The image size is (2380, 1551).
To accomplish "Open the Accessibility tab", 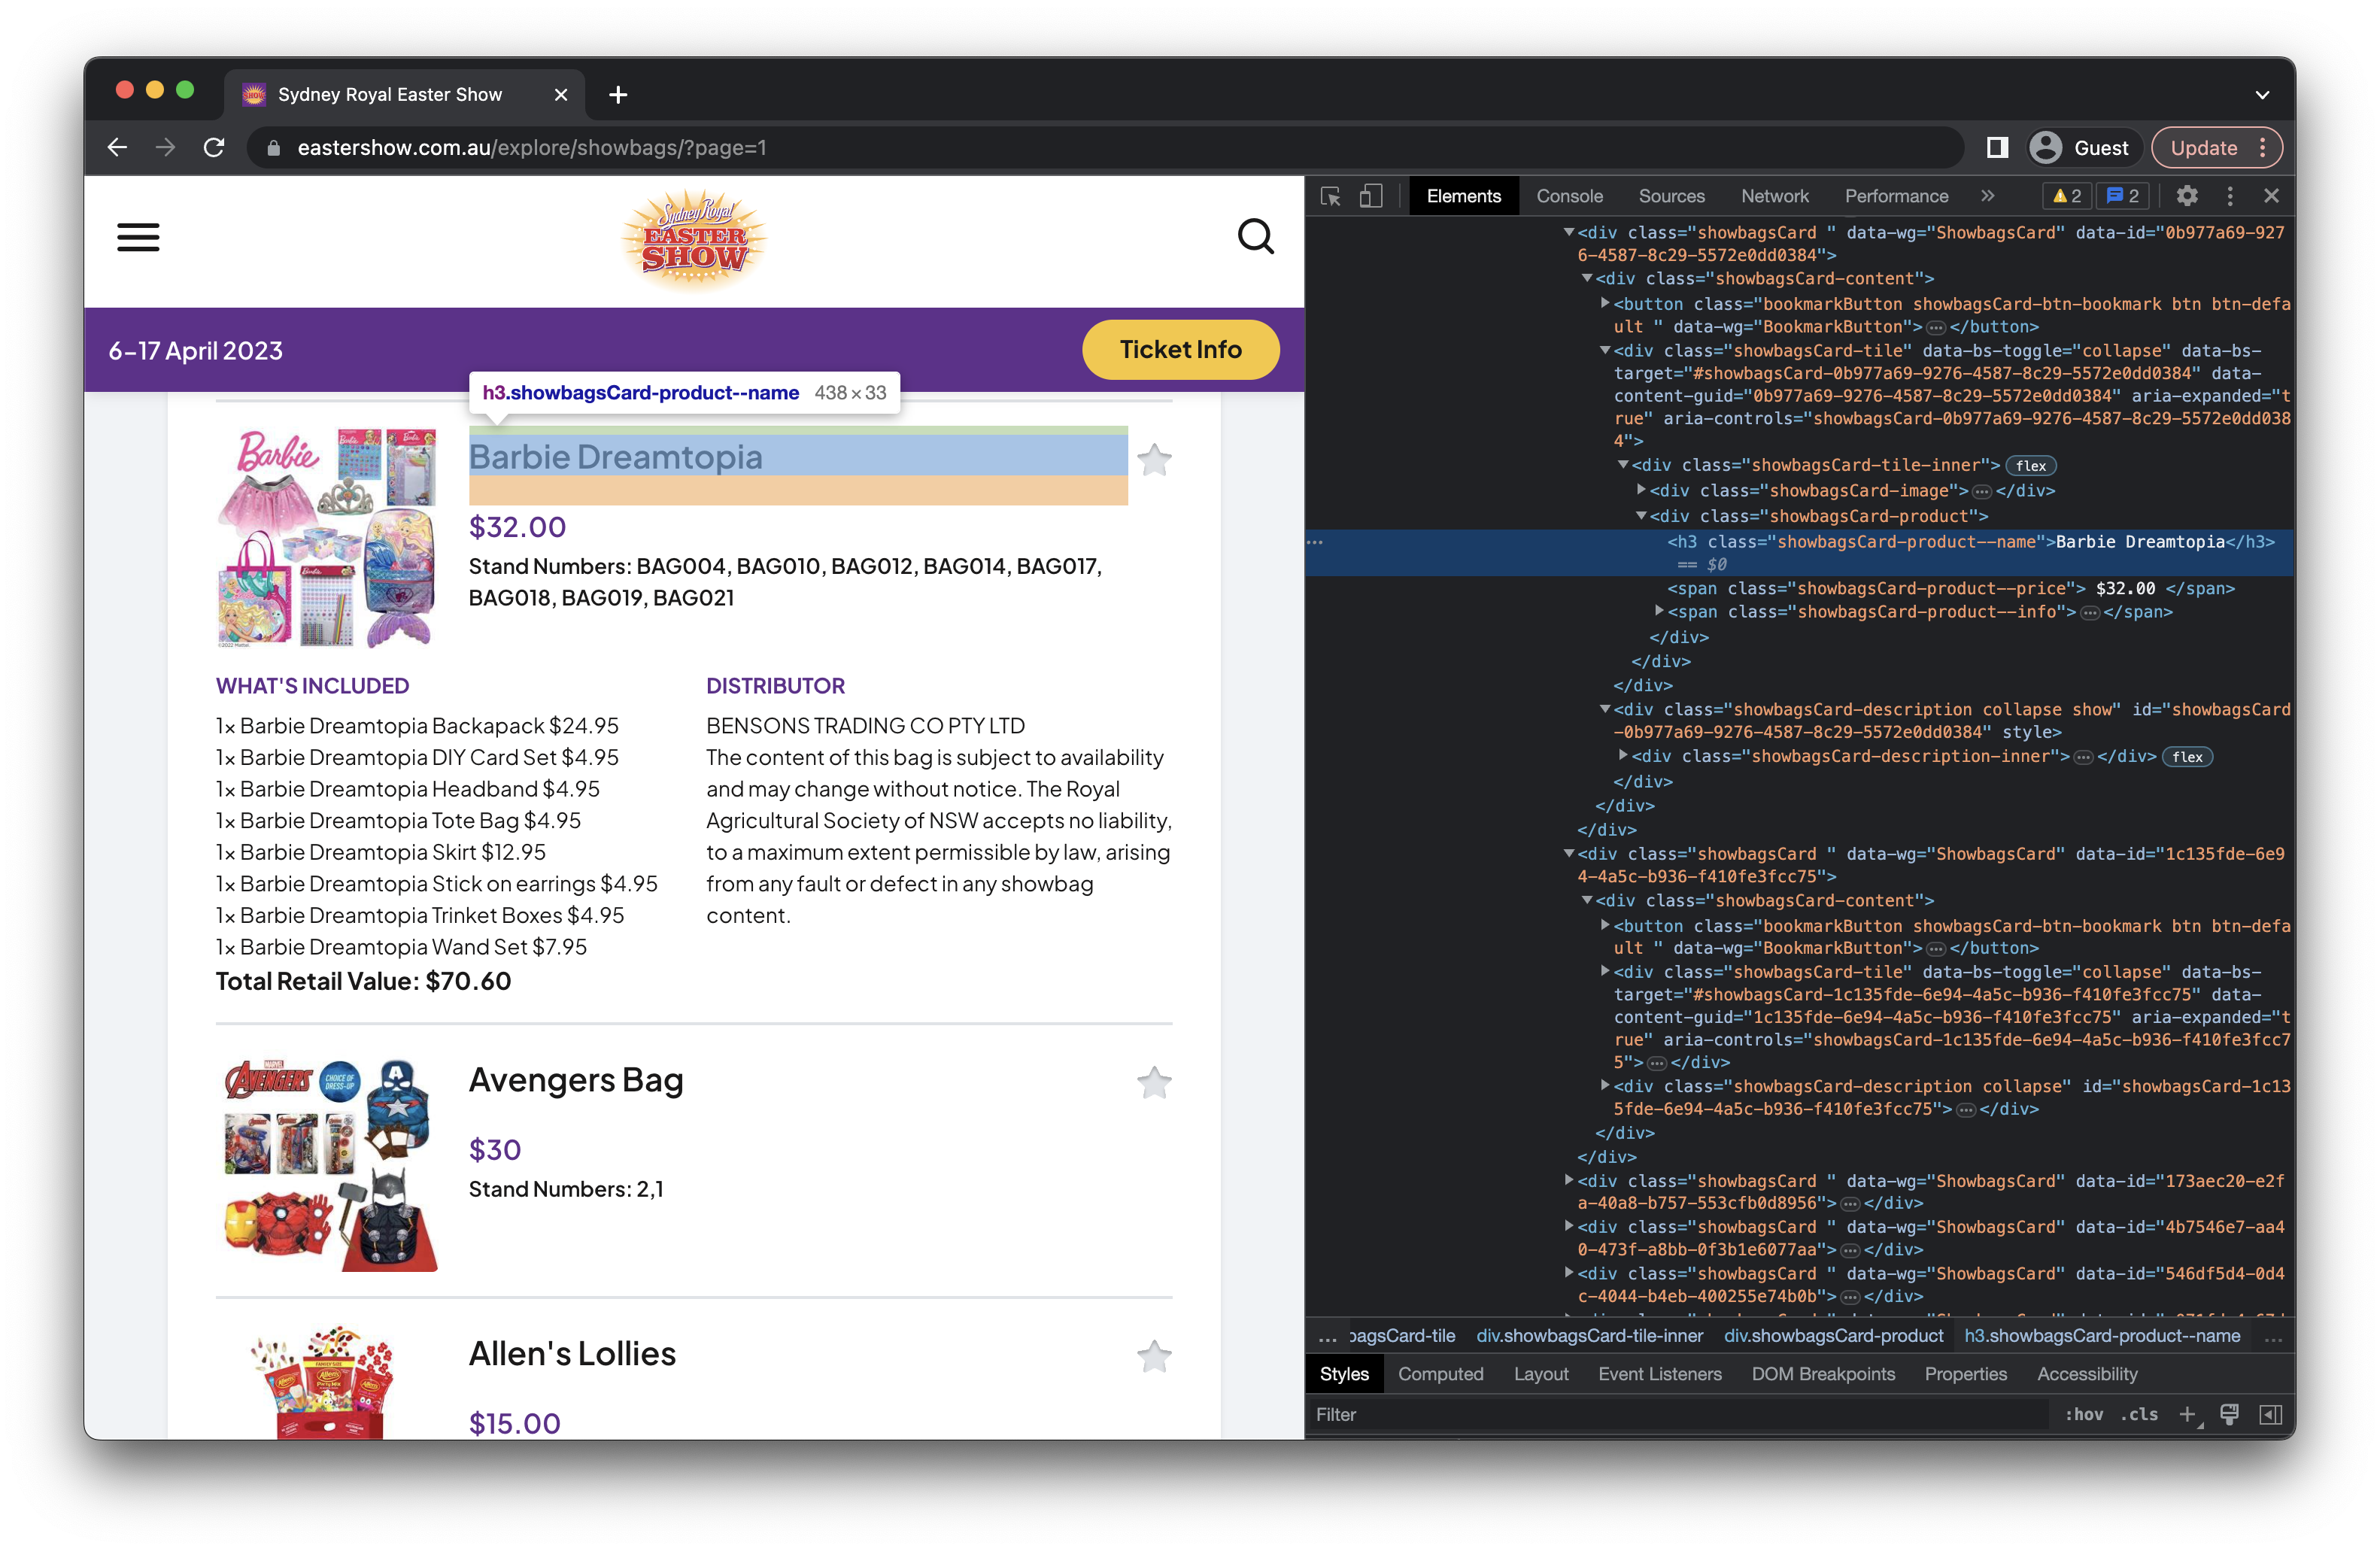I will [2087, 1374].
